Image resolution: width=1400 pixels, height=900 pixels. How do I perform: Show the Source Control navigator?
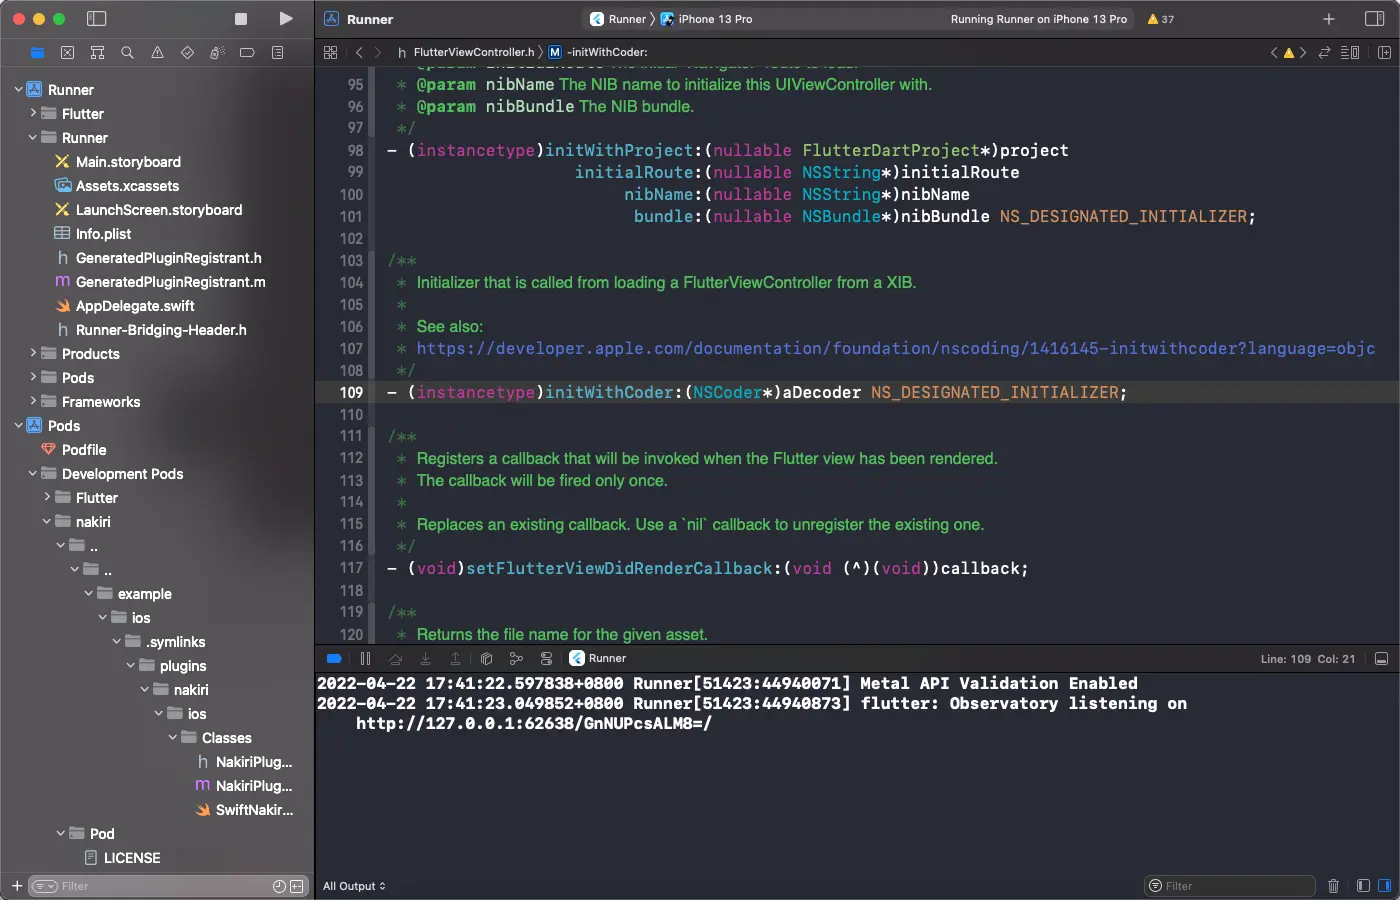[x=67, y=53]
